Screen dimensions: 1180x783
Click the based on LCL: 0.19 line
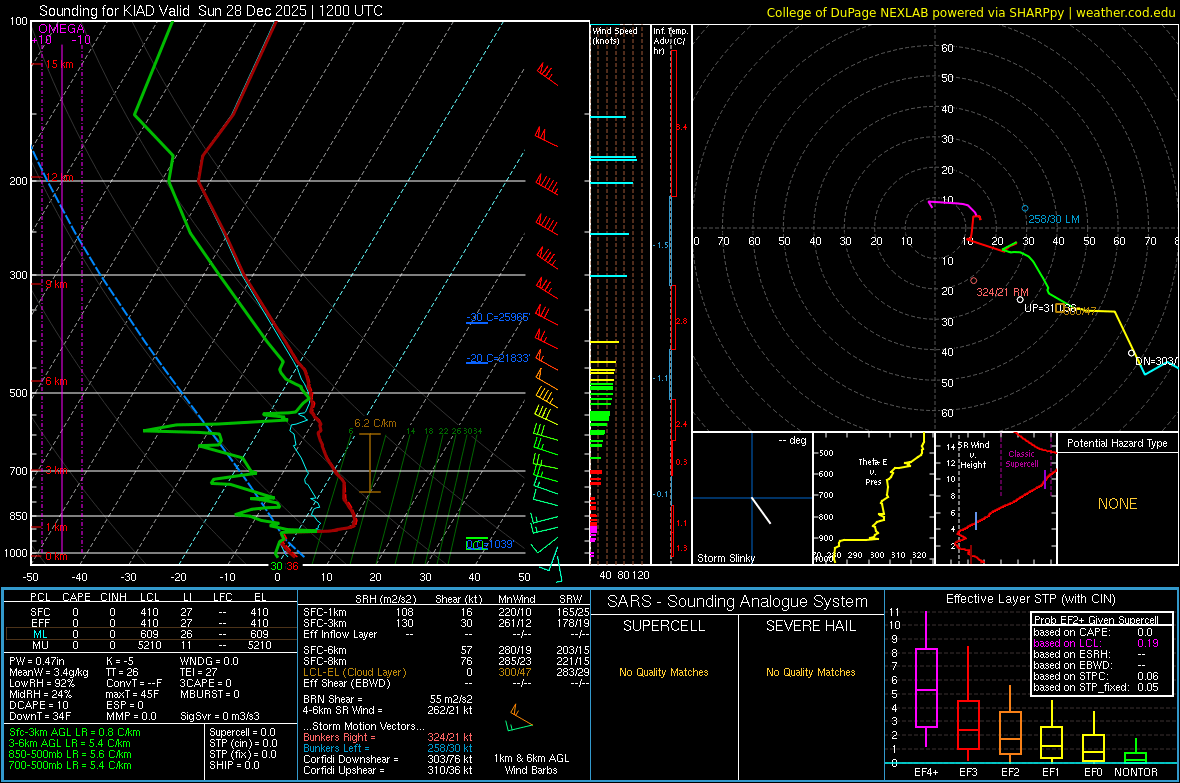(x=1096, y=643)
